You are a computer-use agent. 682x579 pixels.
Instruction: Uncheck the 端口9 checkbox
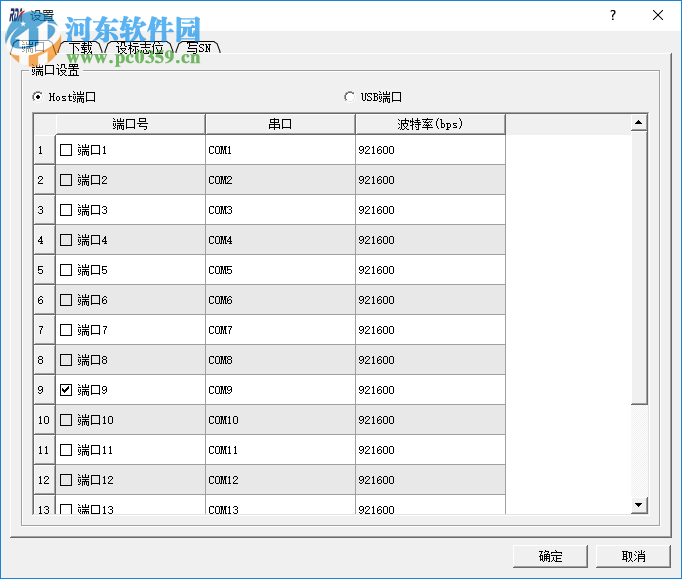point(66,390)
